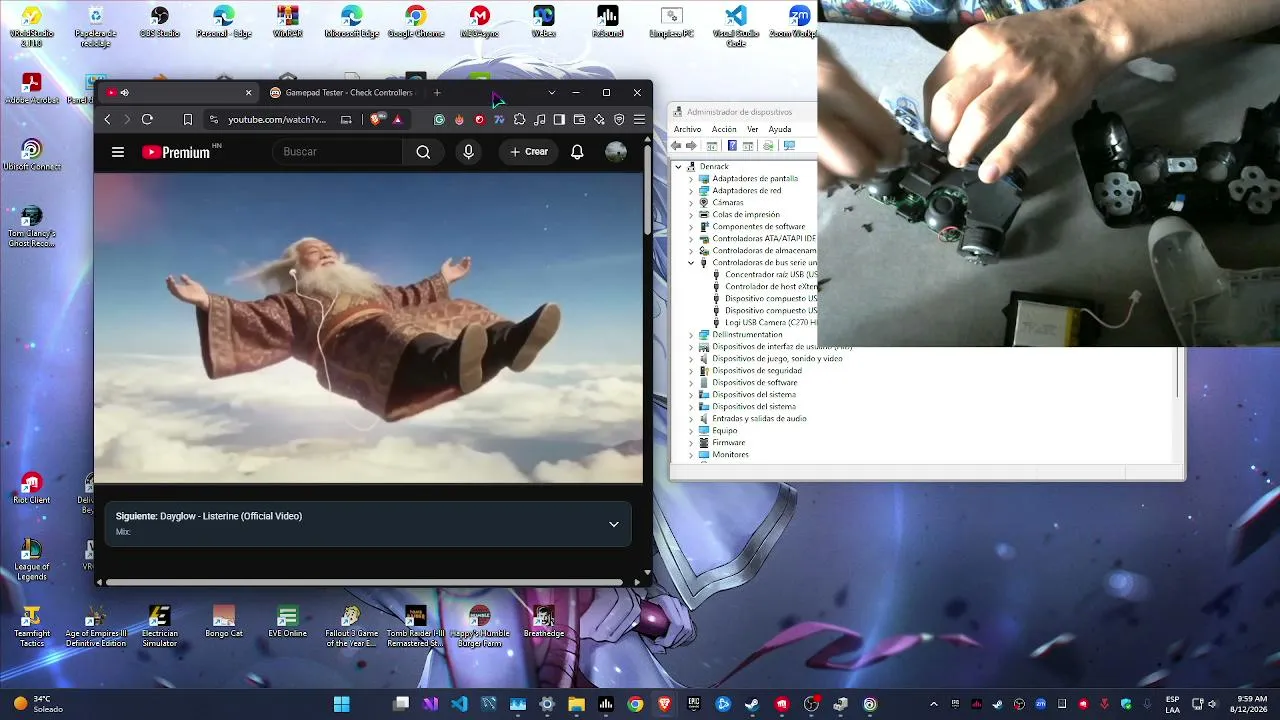Open a new browser tab
1280x720 pixels.
437,93
